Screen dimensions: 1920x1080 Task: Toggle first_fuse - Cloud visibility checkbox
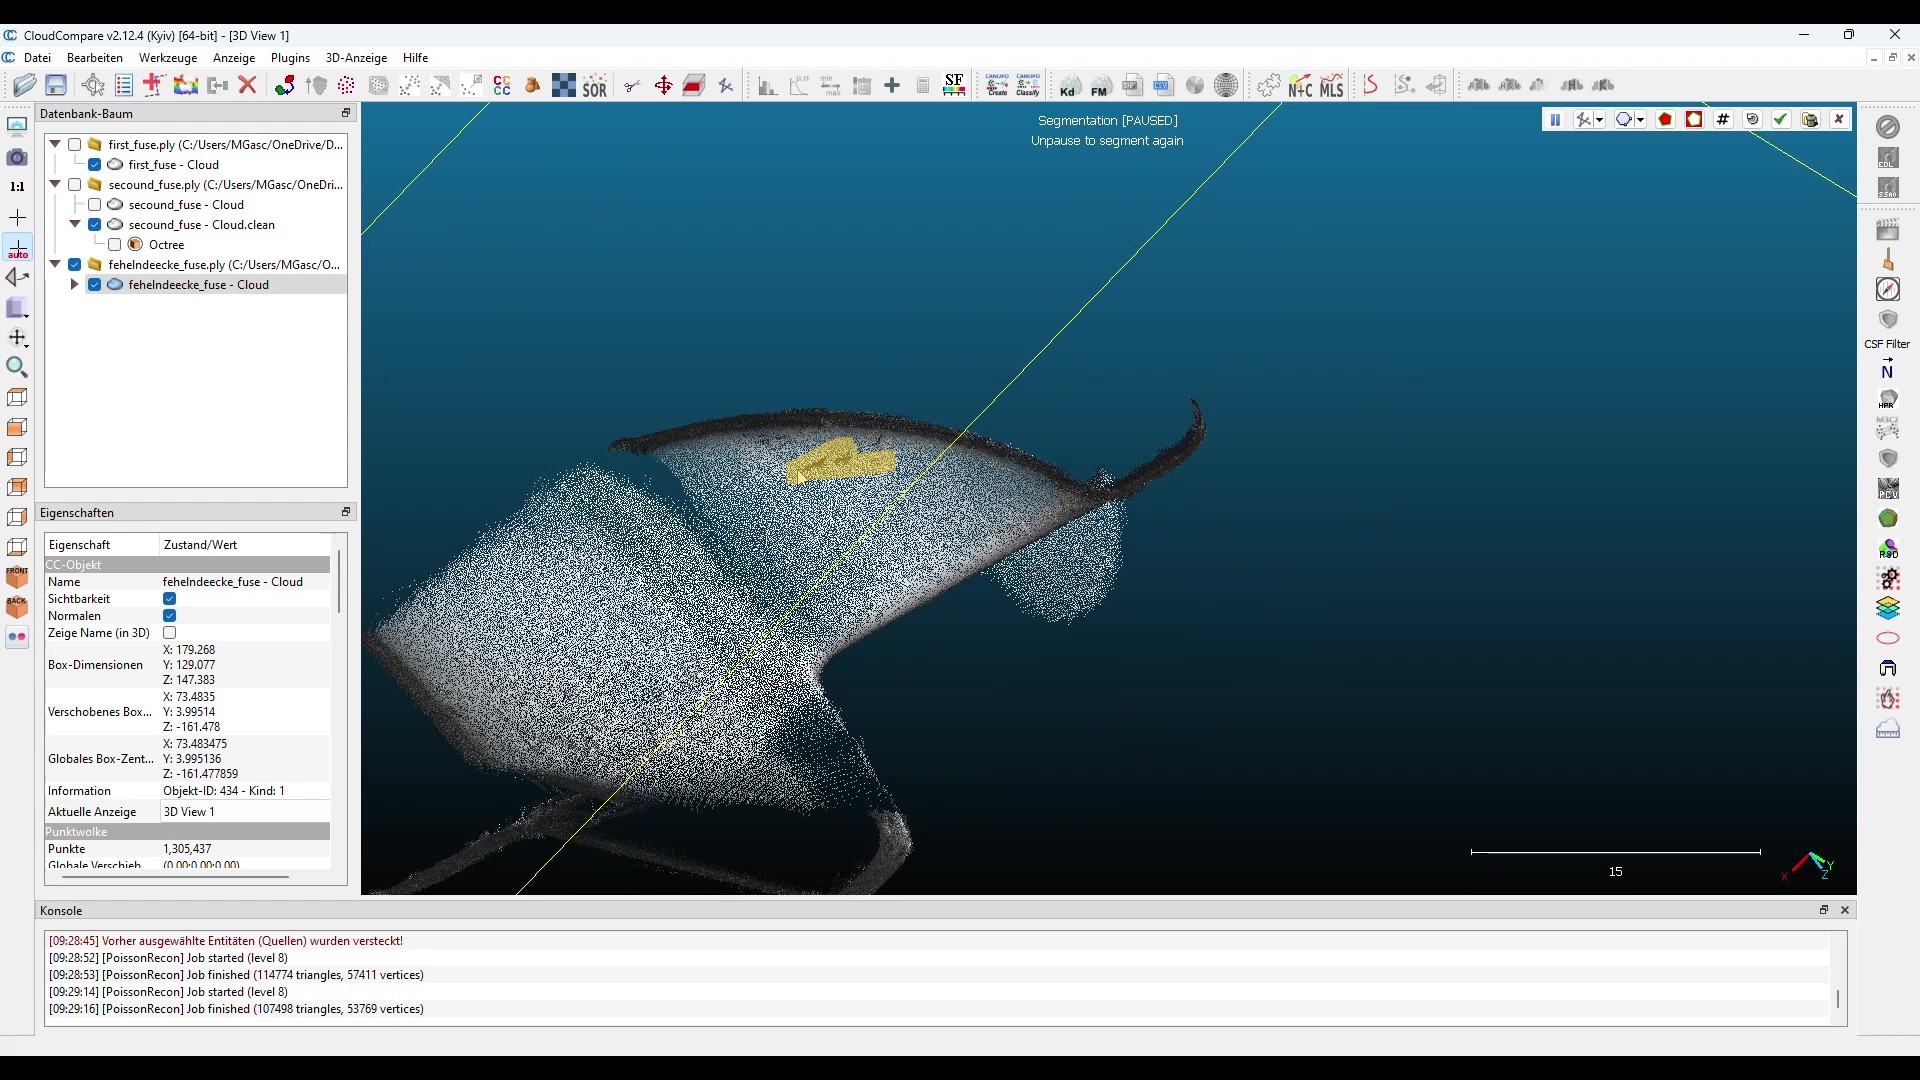point(95,165)
